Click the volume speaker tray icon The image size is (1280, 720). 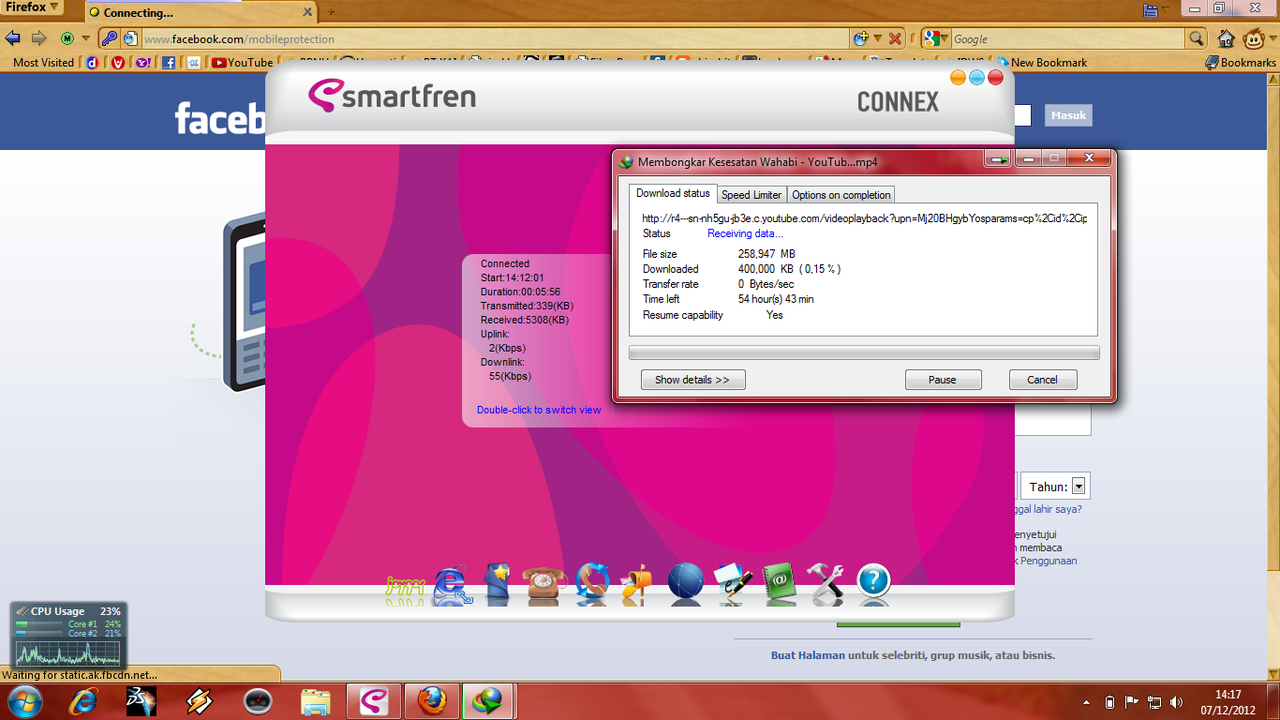1176,702
